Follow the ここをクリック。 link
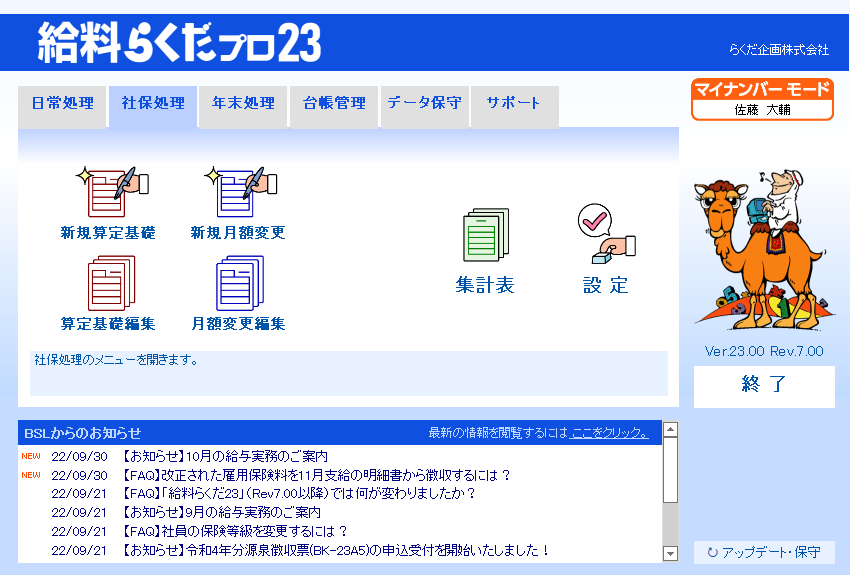The width and height of the screenshot is (850, 575). pos(610,433)
